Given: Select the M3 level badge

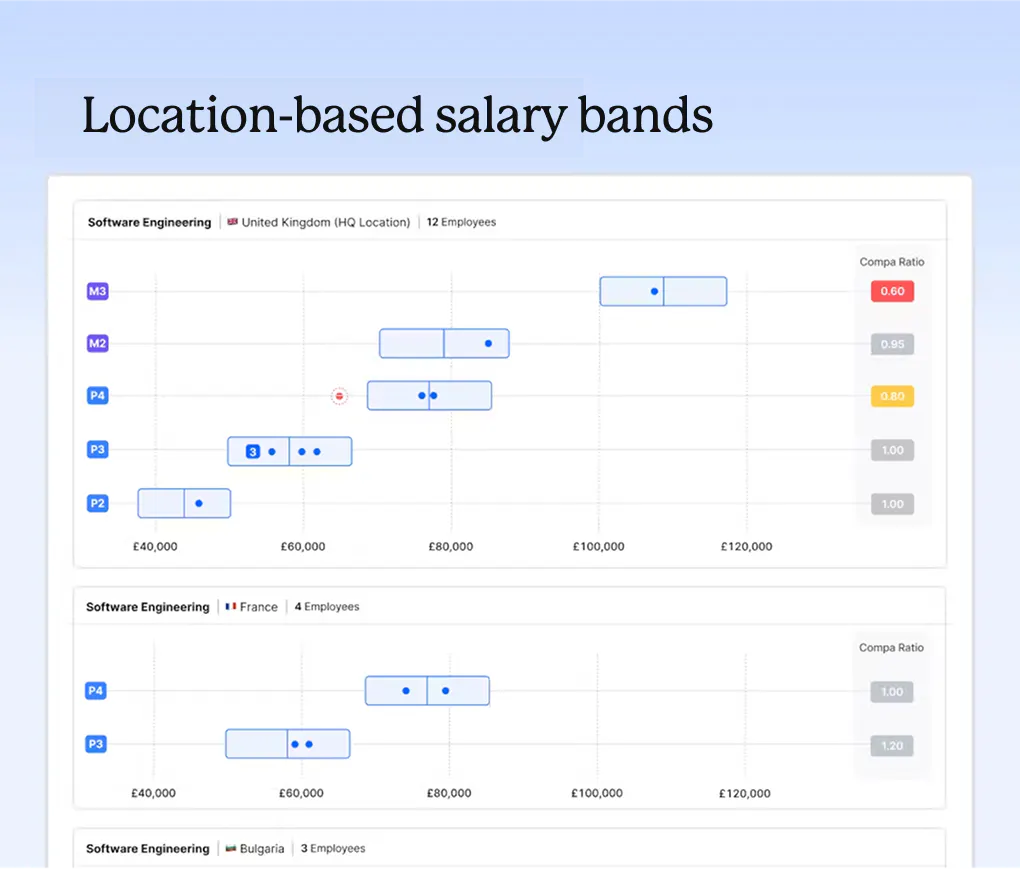Looking at the screenshot, I should click(x=97, y=290).
